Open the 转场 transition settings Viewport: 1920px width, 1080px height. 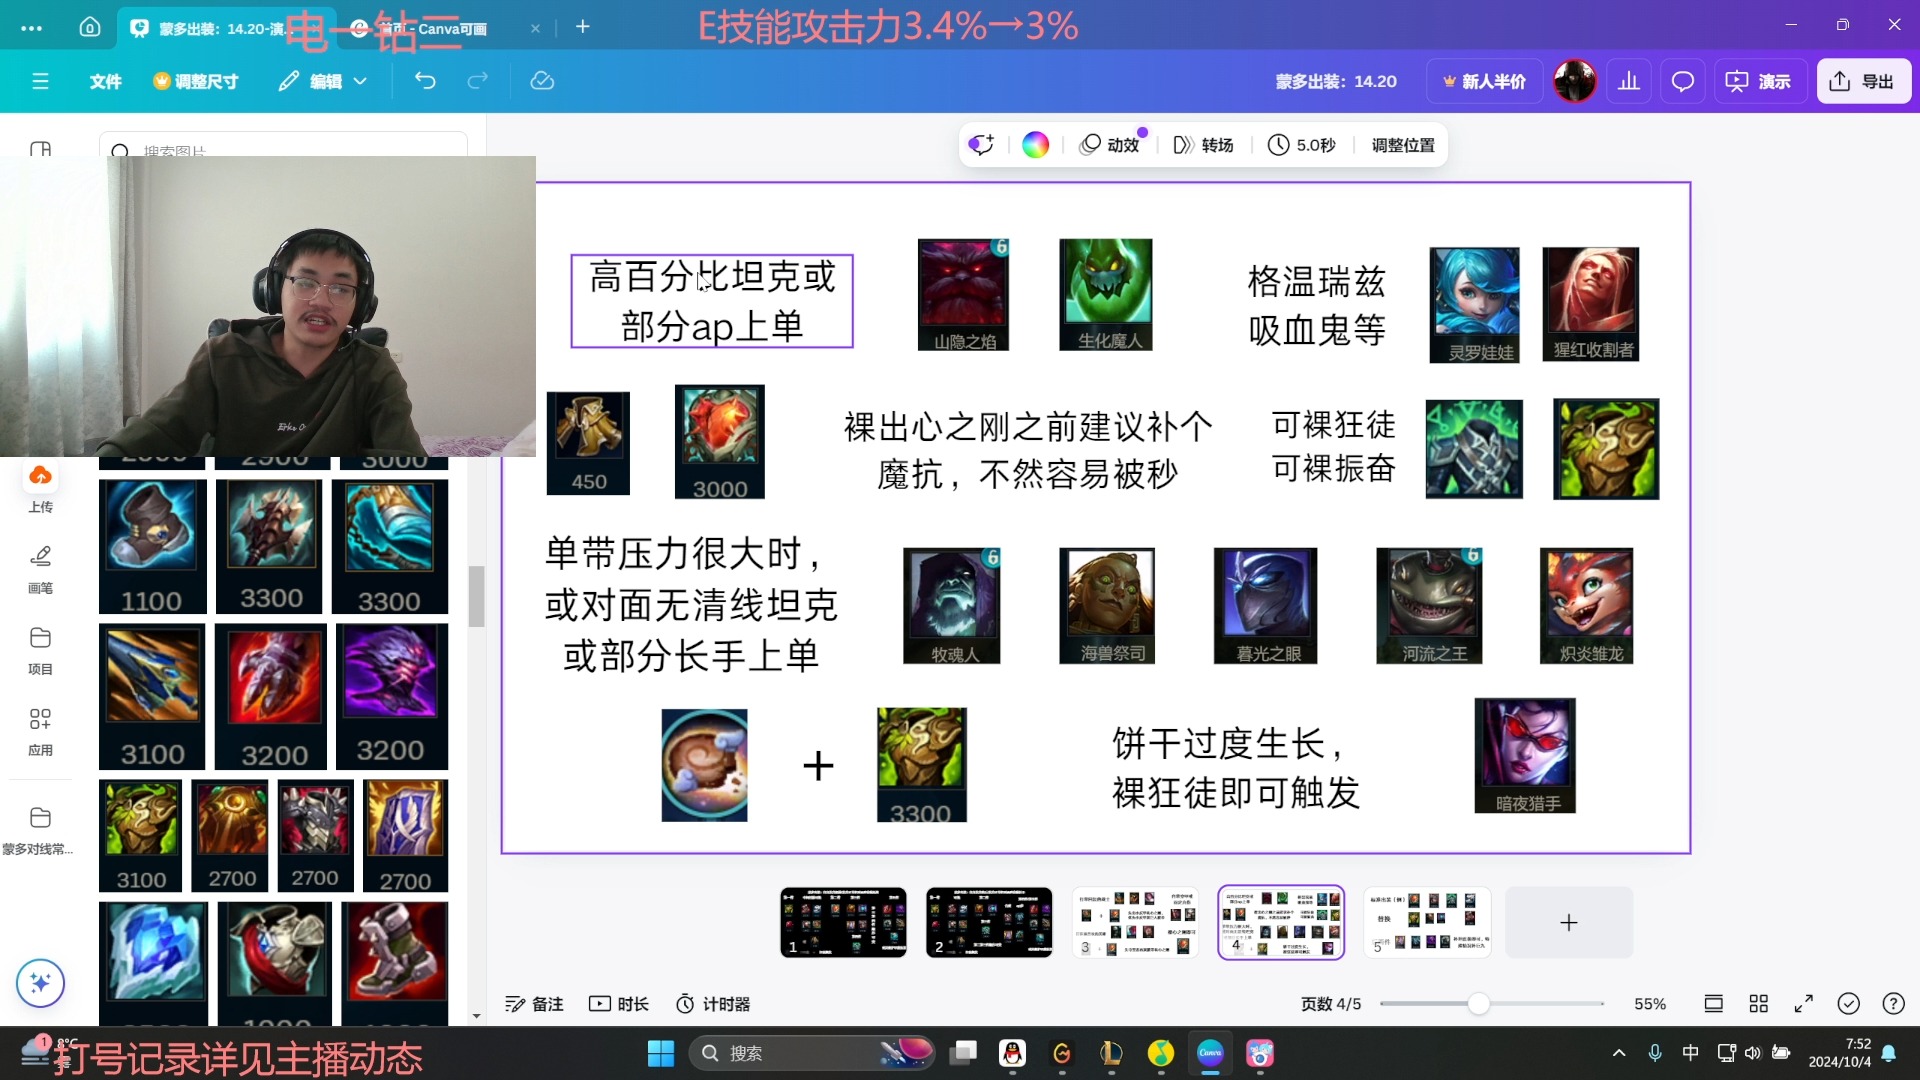coord(1204,145)
